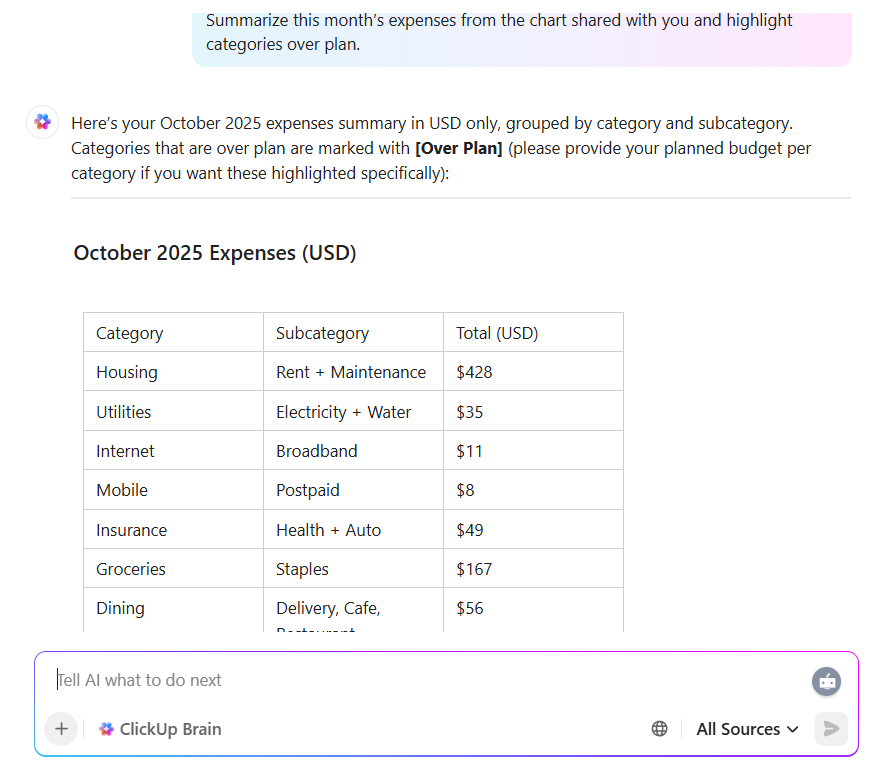Click the AI agent robot icon

tap(826, 681)
